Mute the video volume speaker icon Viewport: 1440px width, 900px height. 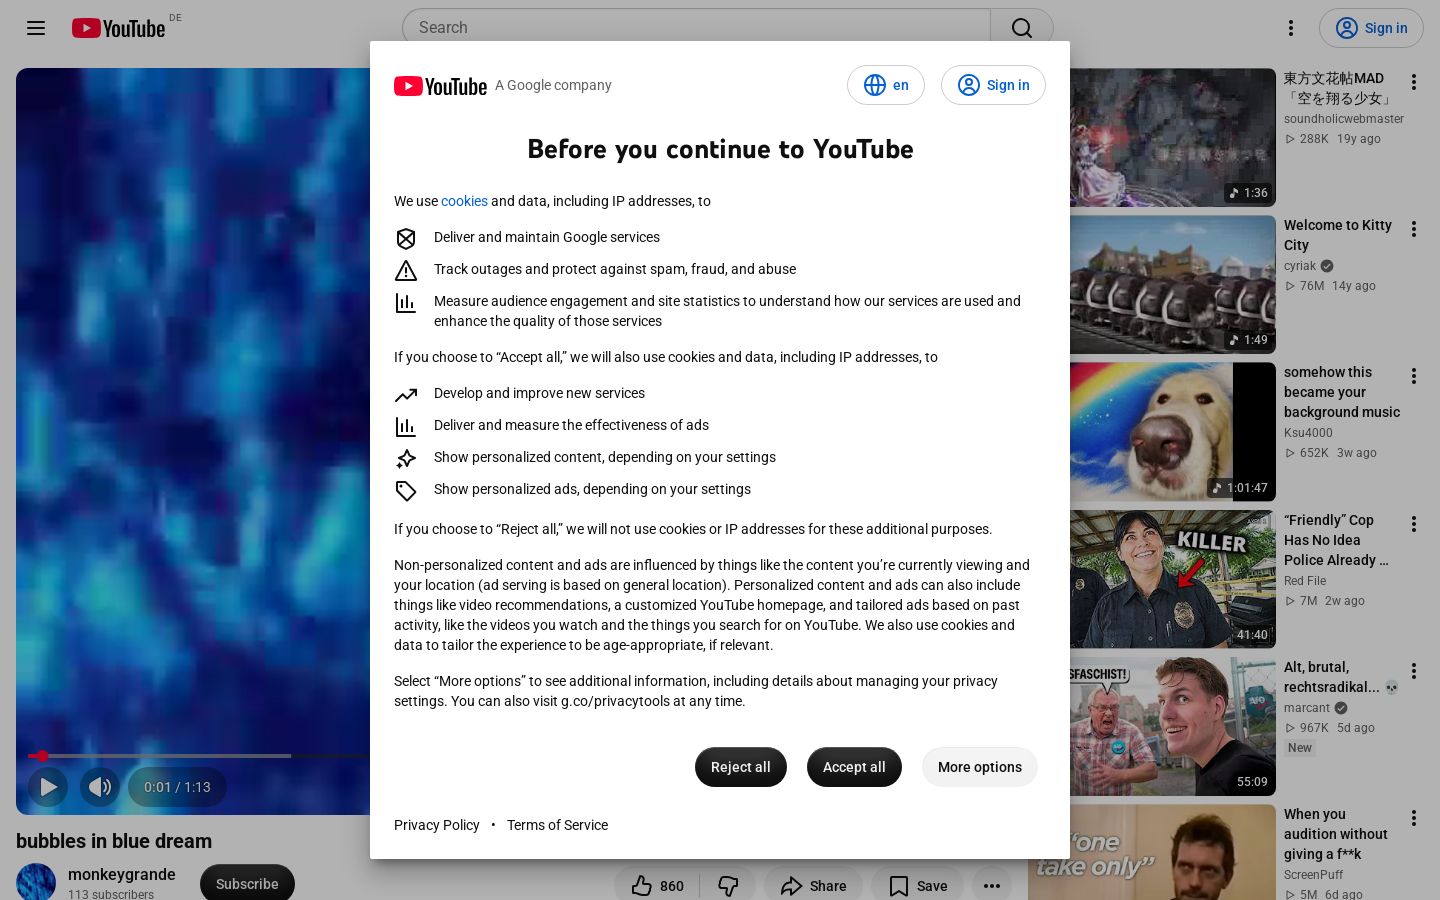(x=100, y=787)
